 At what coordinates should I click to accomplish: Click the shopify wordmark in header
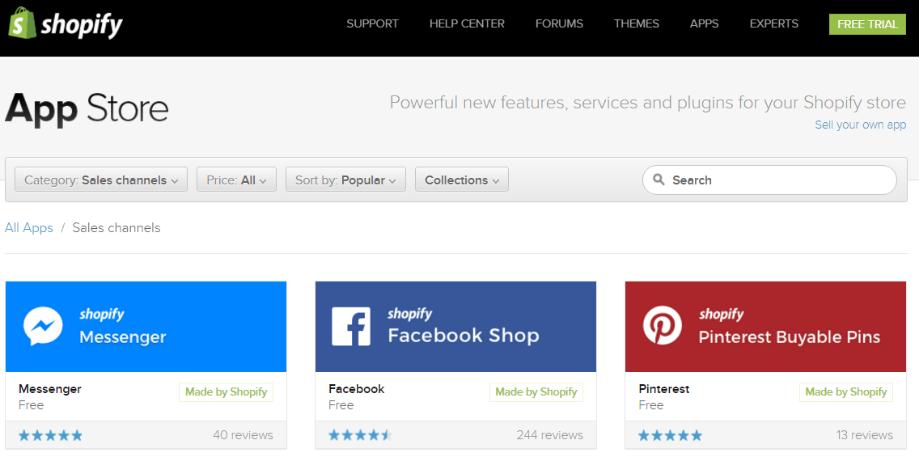[81, 25]
